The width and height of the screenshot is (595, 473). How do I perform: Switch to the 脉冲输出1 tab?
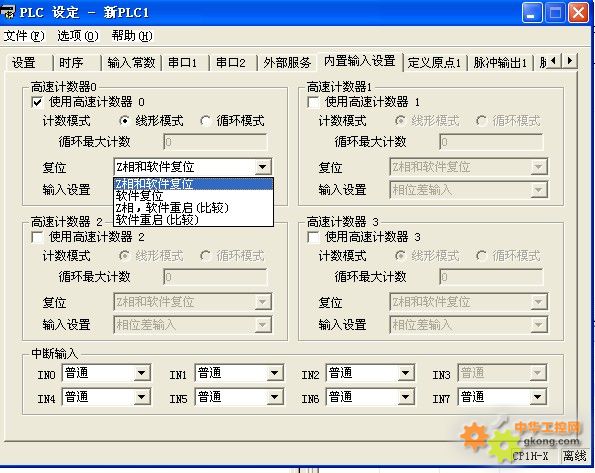500,63
